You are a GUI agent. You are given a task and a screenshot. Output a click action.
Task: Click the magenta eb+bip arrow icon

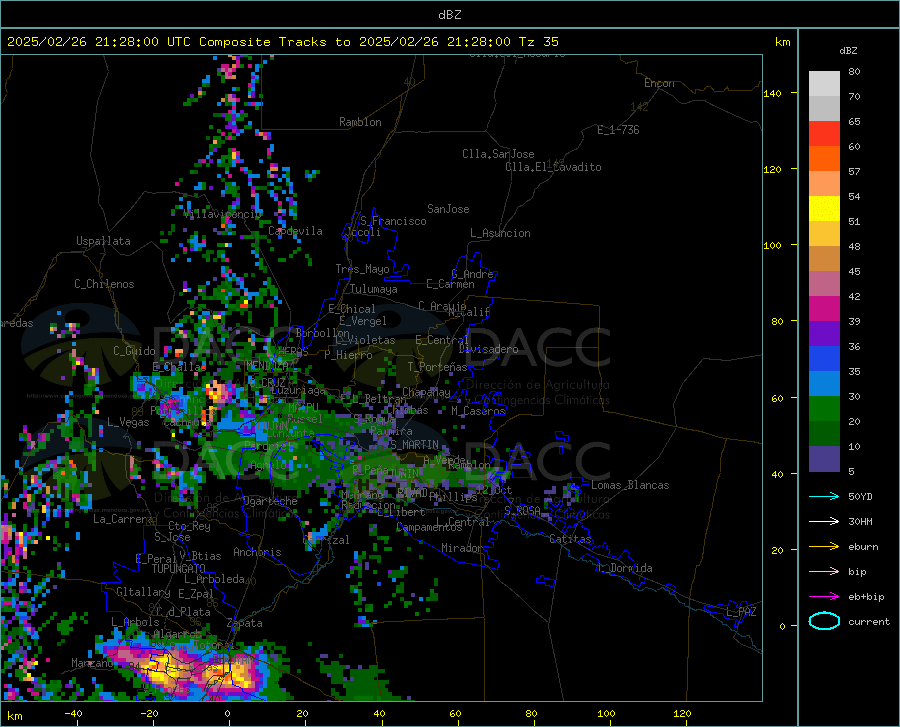(x=824, y=597)
